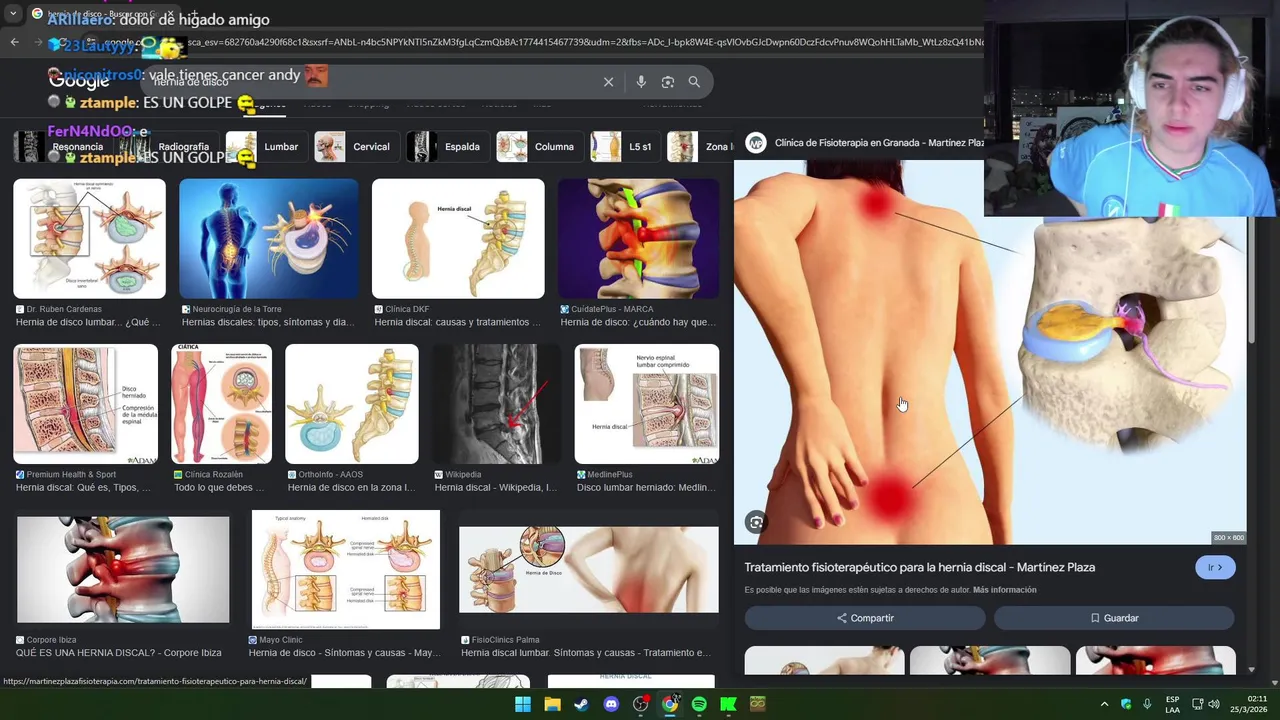1280x720 pixels.
Task: Click the large preview image of back
Action: pyautogui.click(x=990, y=352)
